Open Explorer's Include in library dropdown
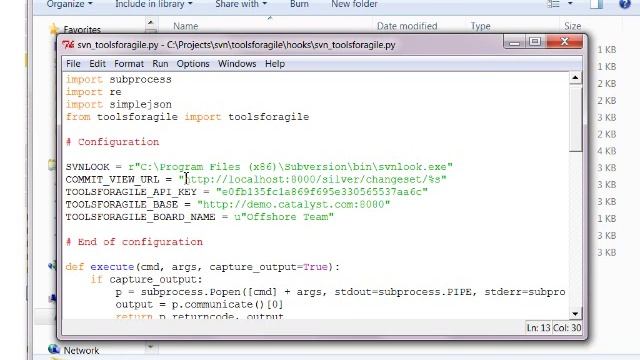 (153, 4)
